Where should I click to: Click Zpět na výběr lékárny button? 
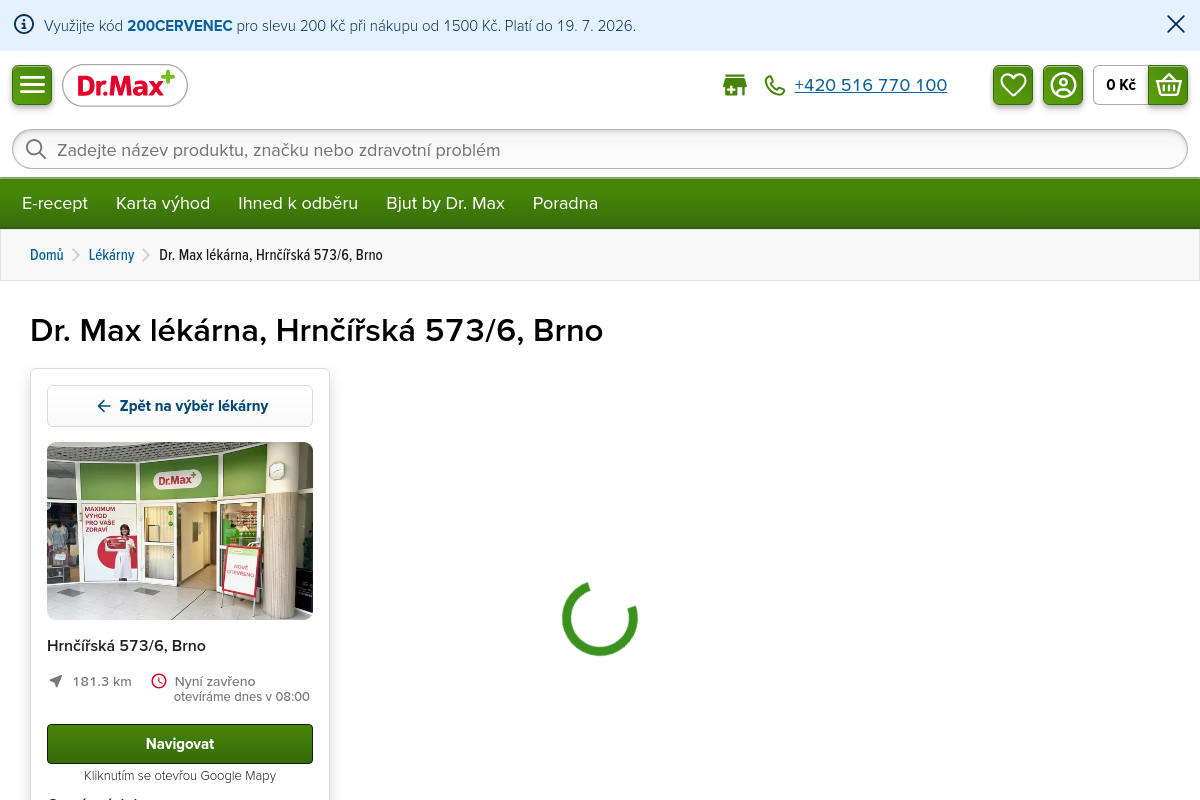tap(180, 406)
